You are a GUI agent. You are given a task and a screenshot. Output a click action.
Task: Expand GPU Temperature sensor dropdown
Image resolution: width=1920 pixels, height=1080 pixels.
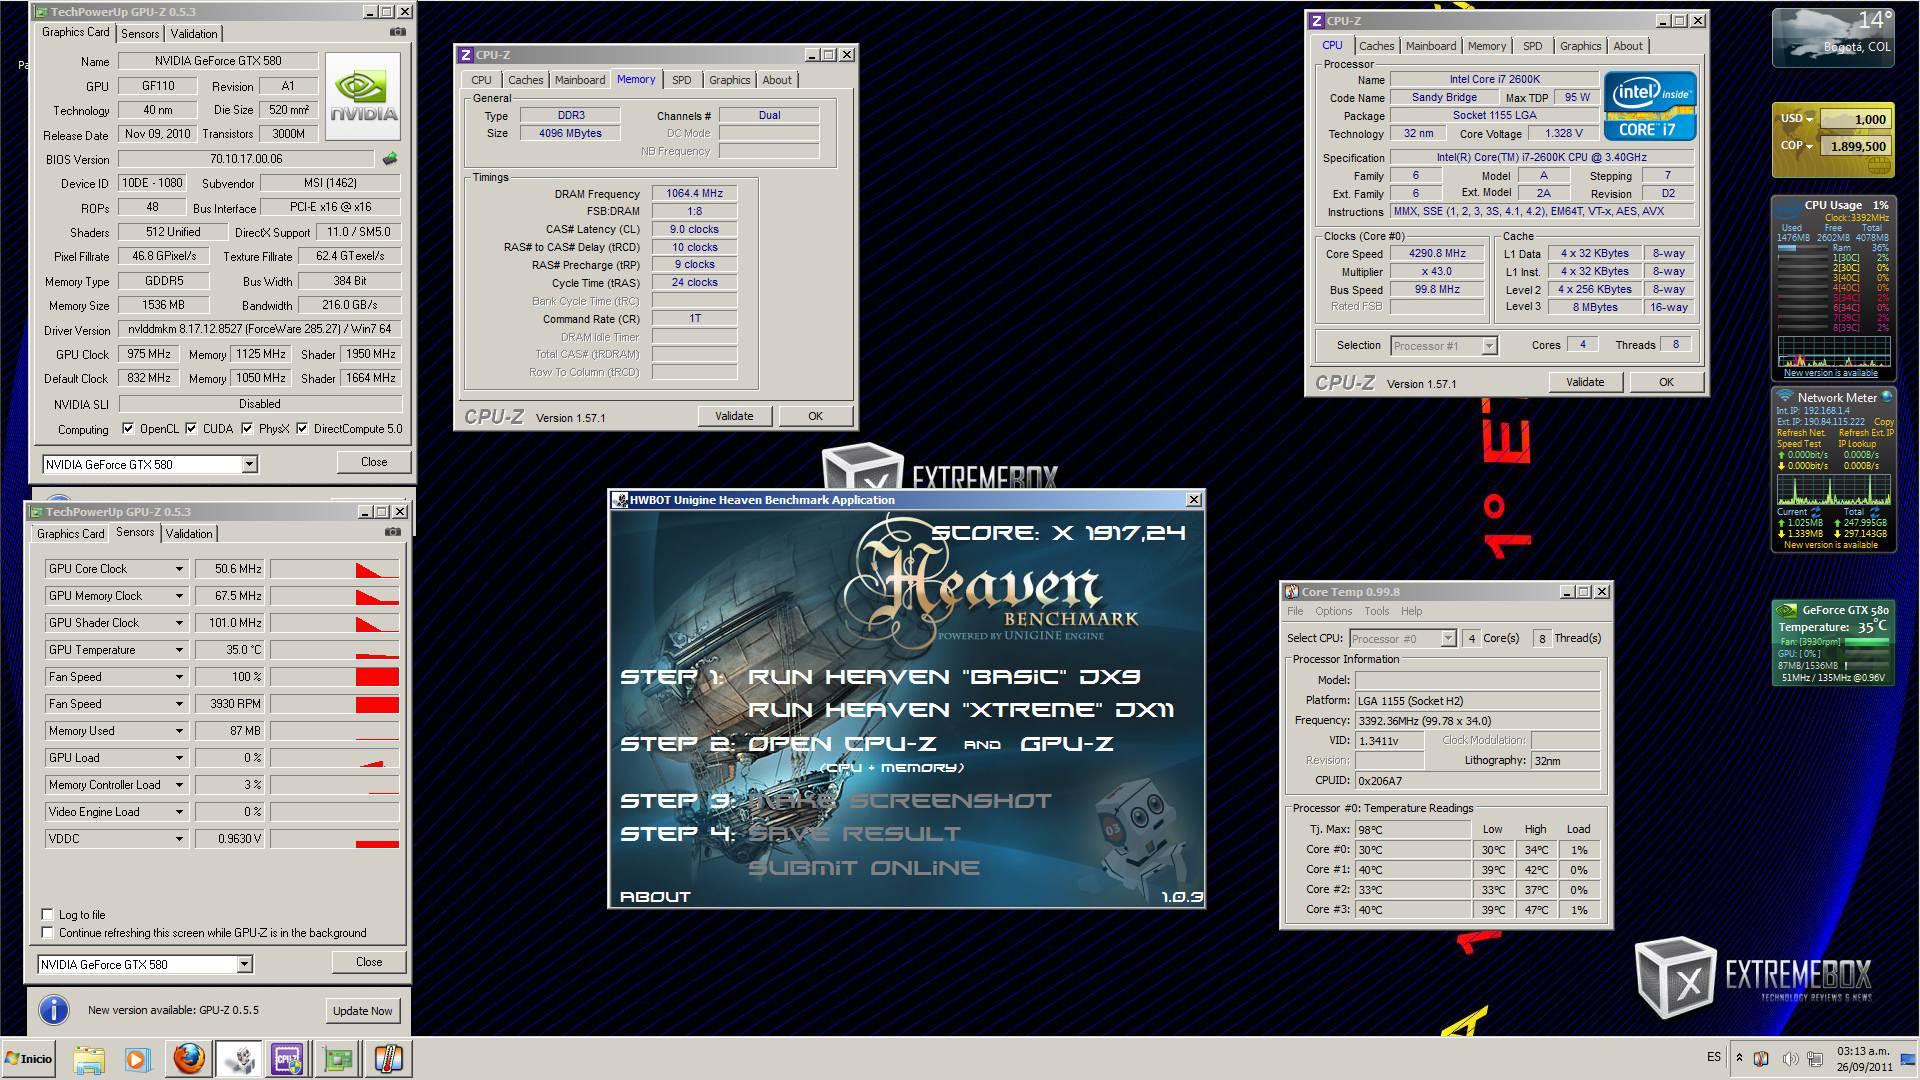(x=179, y=650)
